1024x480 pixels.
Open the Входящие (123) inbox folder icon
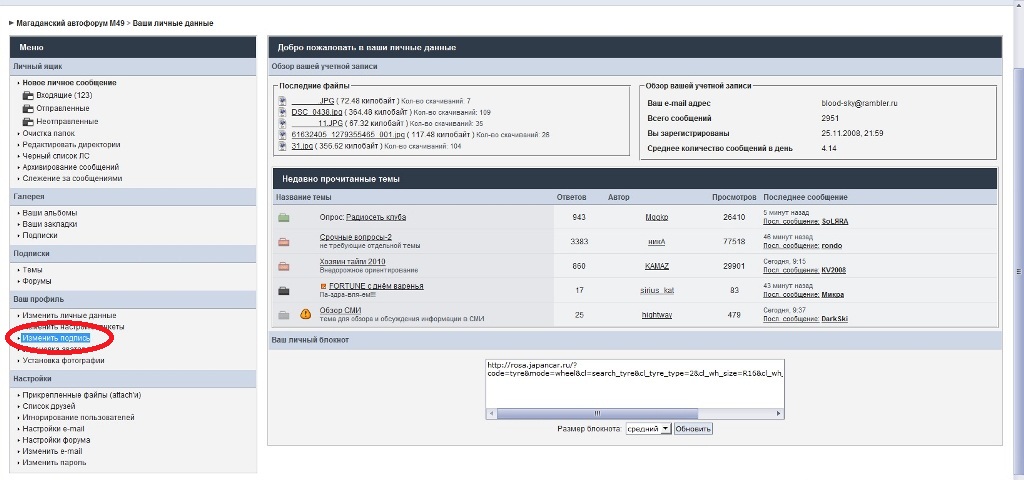pos(28,95)
